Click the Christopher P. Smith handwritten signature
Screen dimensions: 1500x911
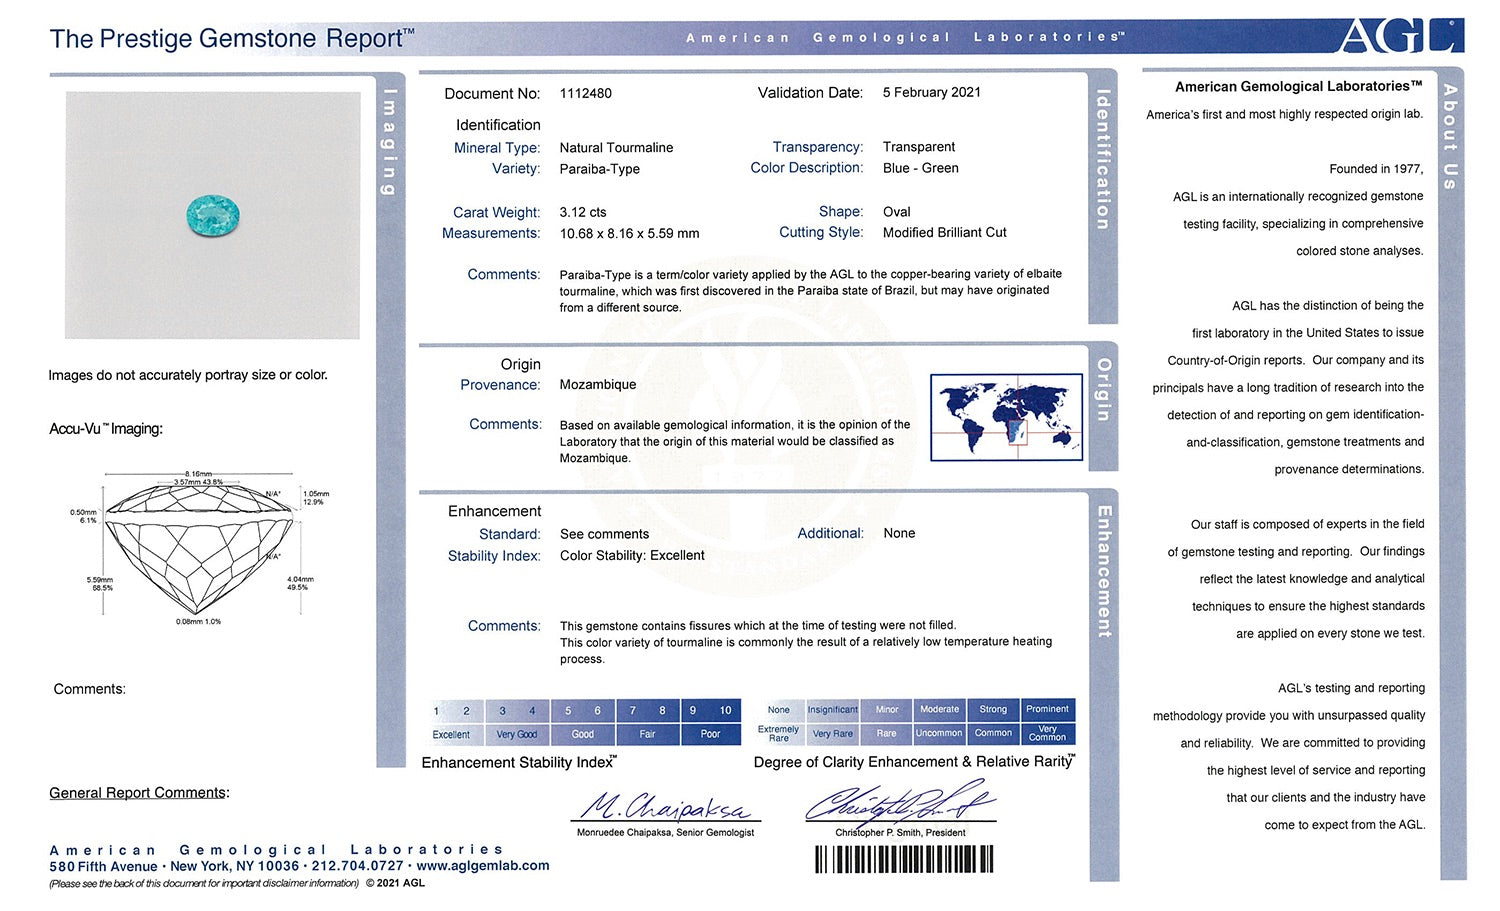click(901, 802)
